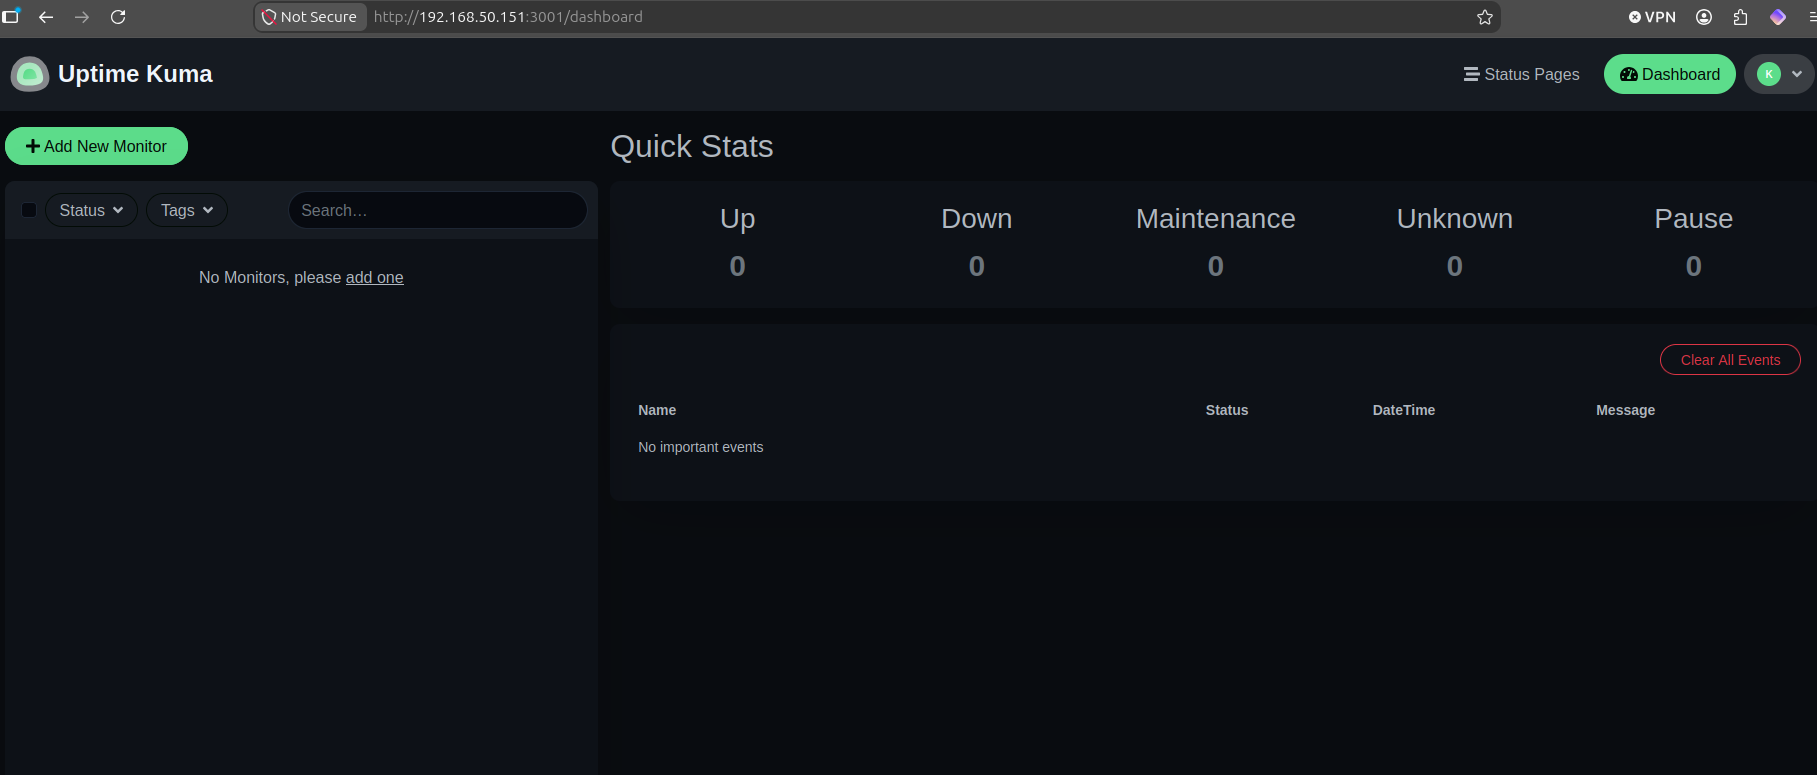This screenshot has height=775, width=1817.
Task: Go to the Dashboard tab
Action: coord(1670,74)
